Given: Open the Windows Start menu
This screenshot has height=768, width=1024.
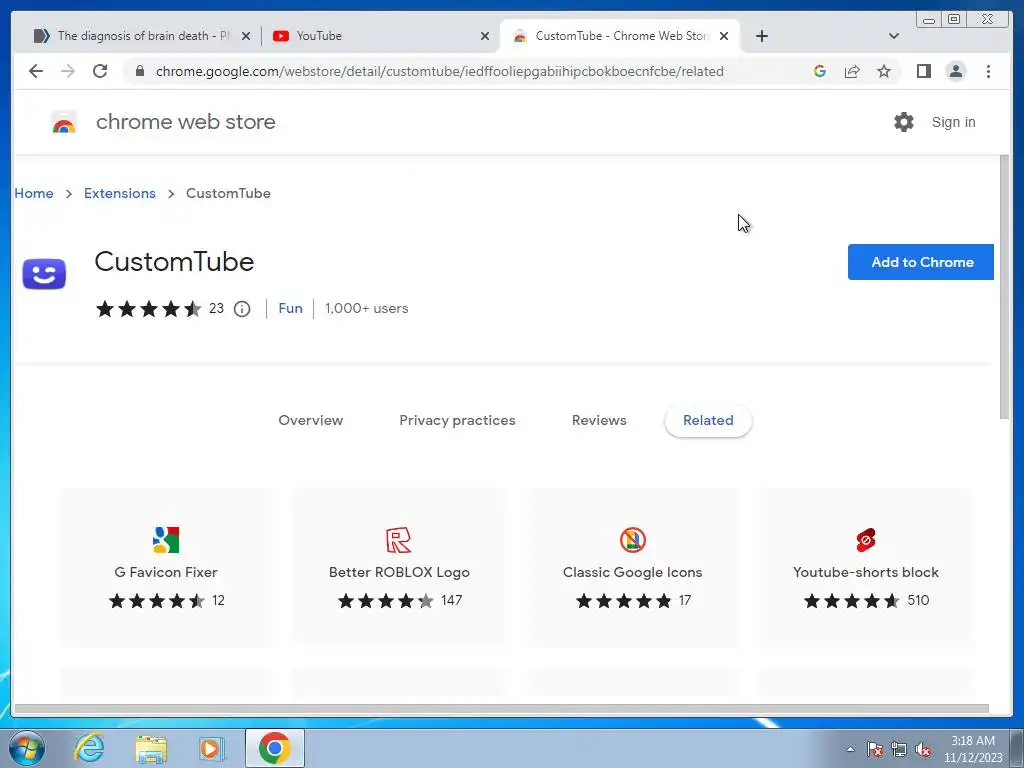Looking at the screenshot, I should (27, 748).
